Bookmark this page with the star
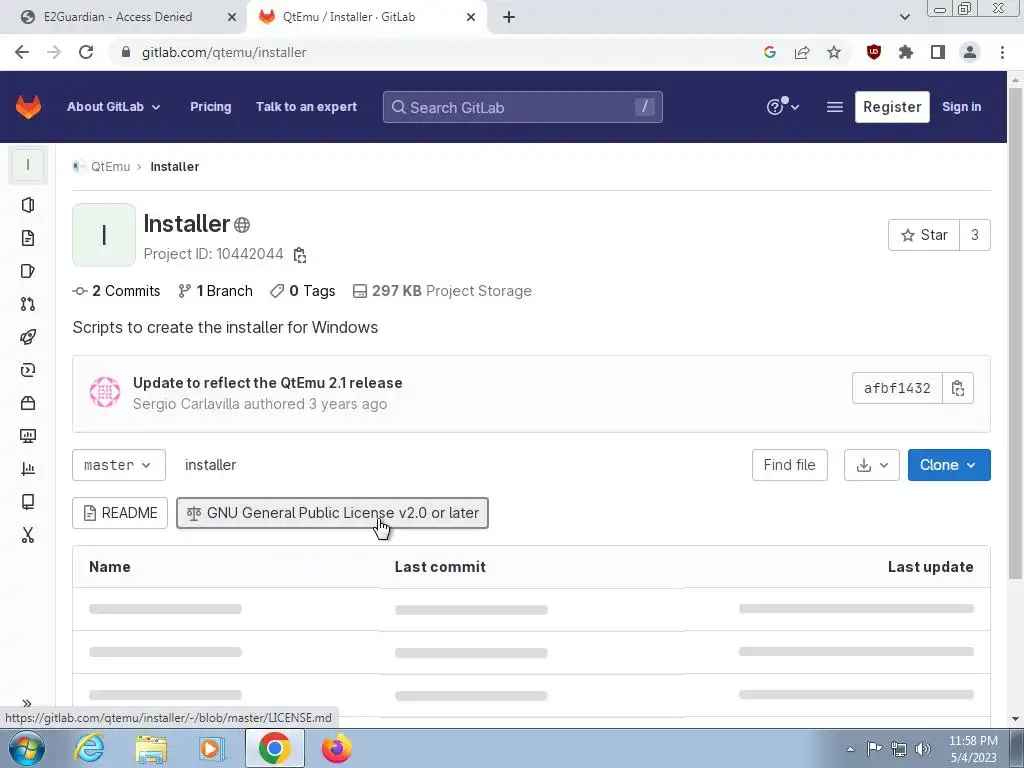This screenshot has width=1024, height=768. (834, 52)
